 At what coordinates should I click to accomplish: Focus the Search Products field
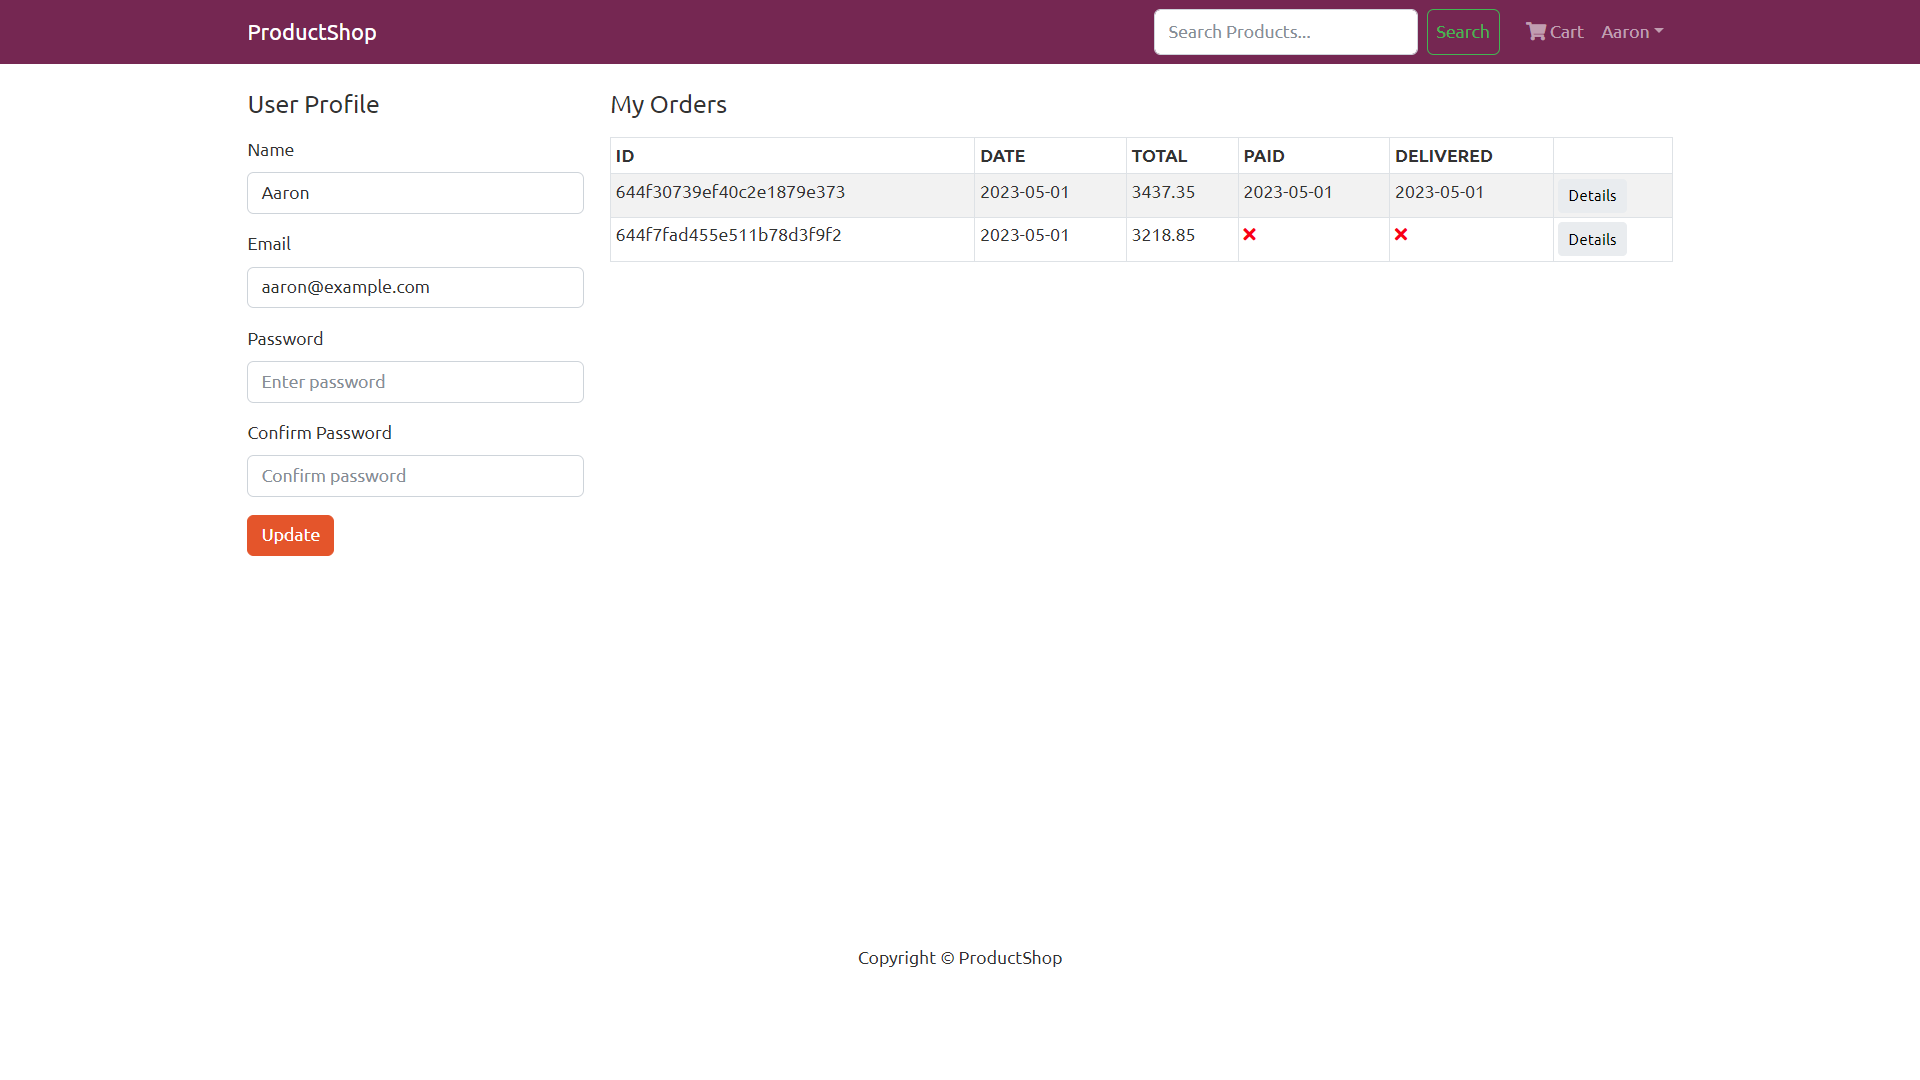coord(1285,32)
